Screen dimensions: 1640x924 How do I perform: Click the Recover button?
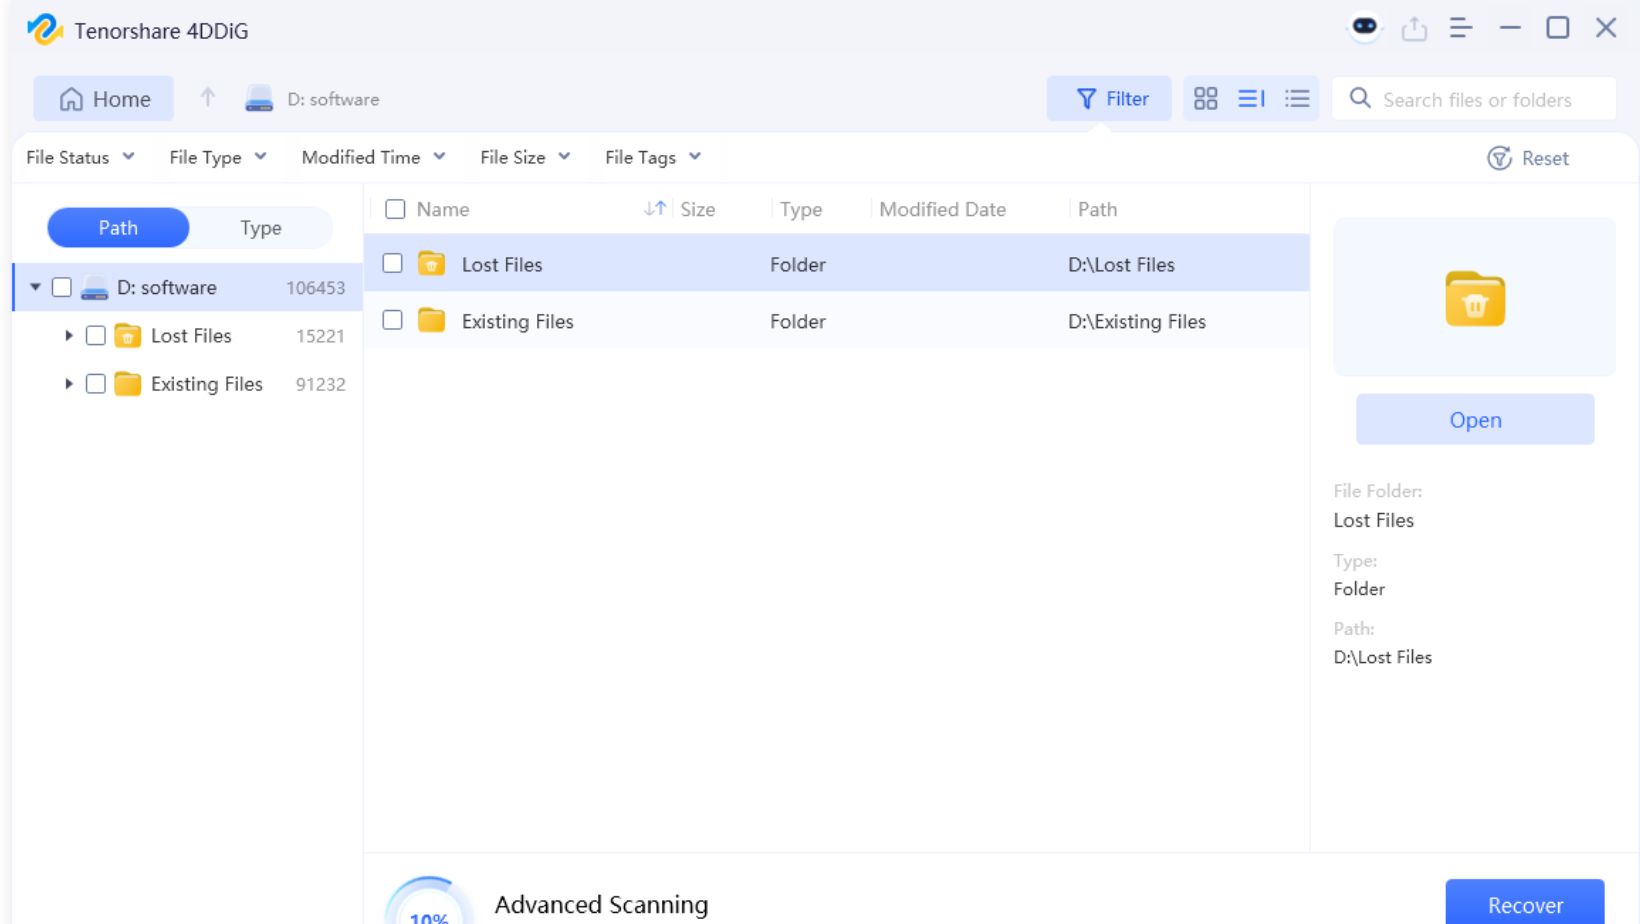(1524, 903)
